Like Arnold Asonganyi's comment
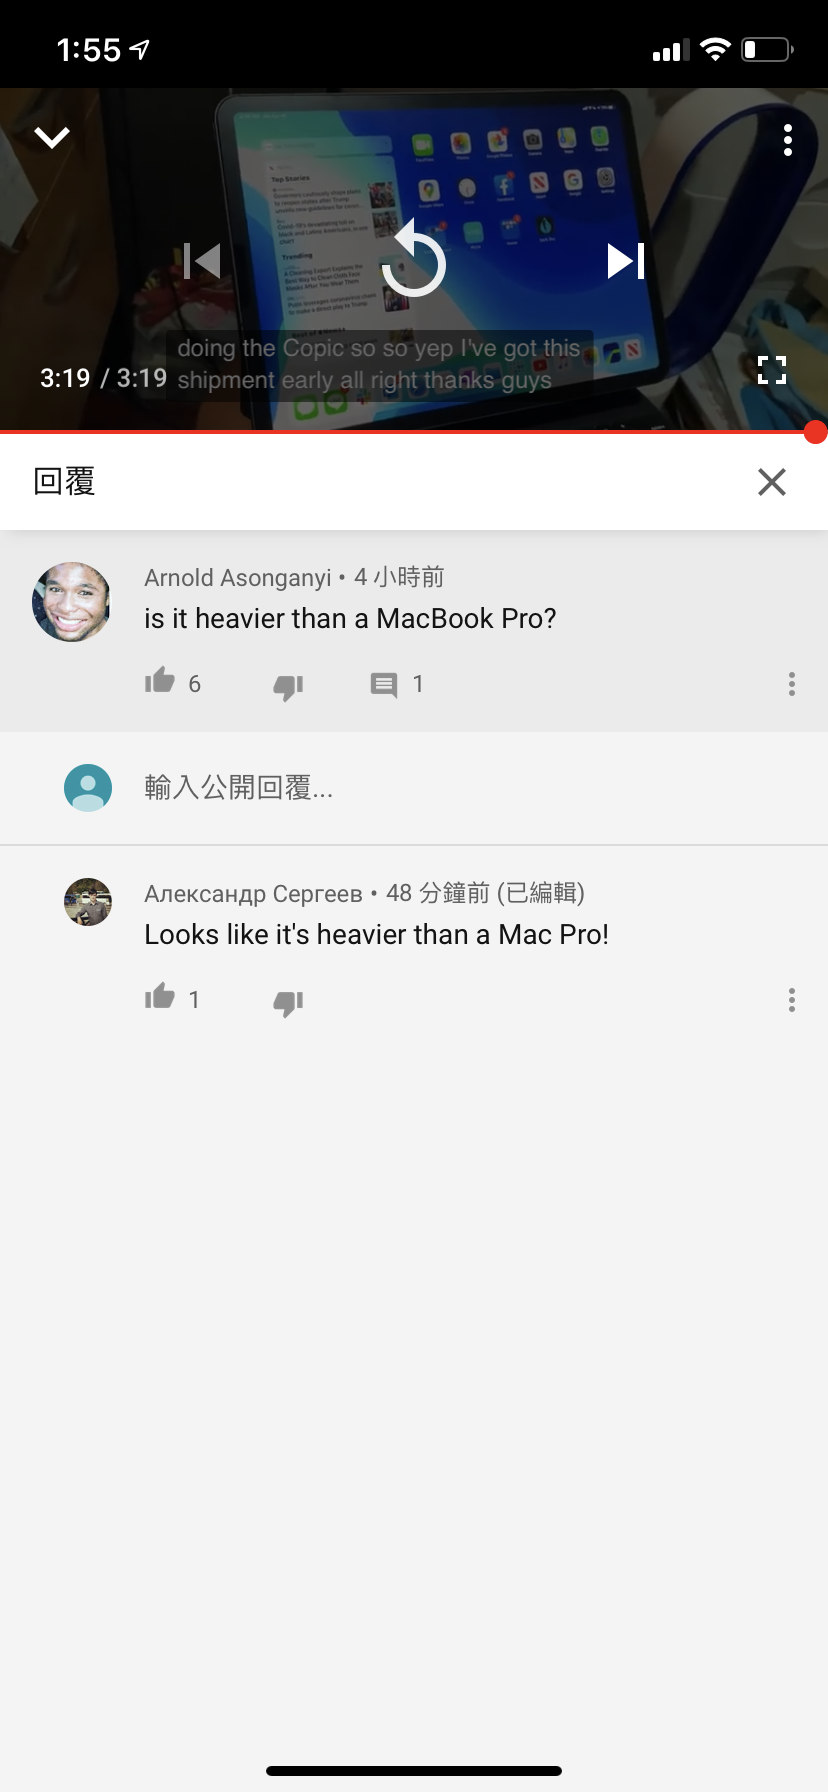 pos(160,682)
